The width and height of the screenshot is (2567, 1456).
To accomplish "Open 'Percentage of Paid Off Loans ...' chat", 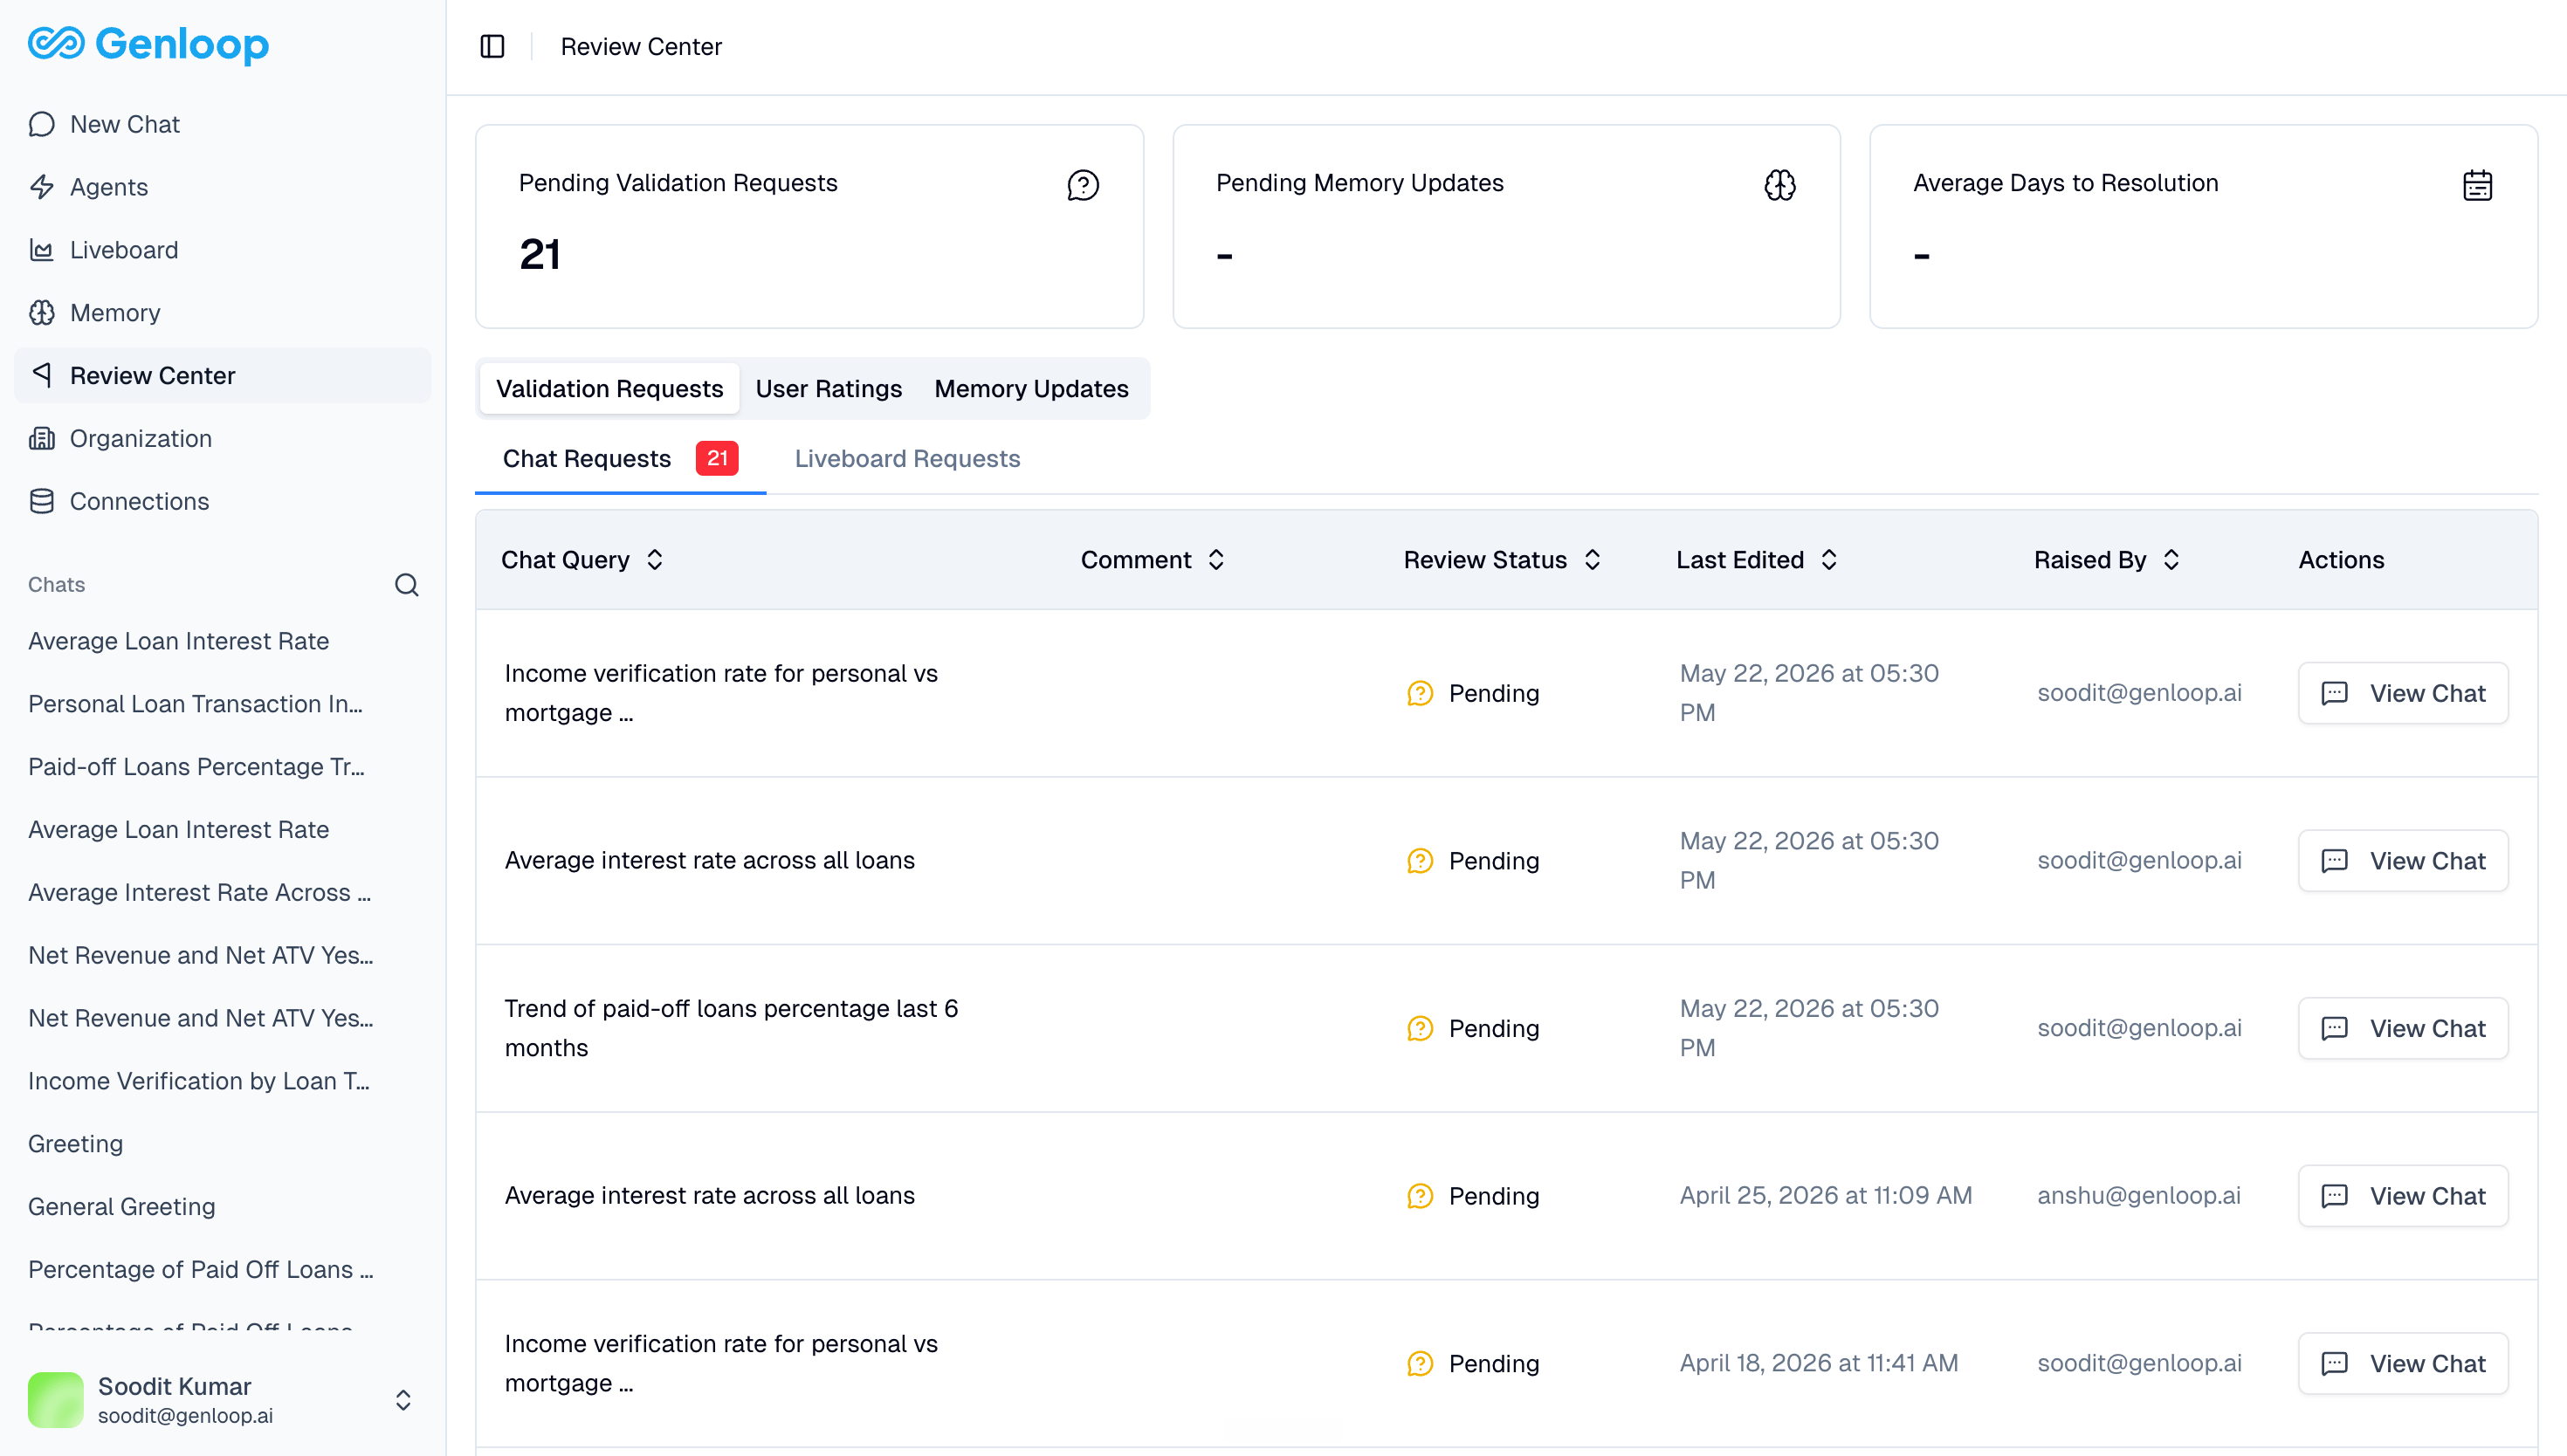I will [201, 1270].
